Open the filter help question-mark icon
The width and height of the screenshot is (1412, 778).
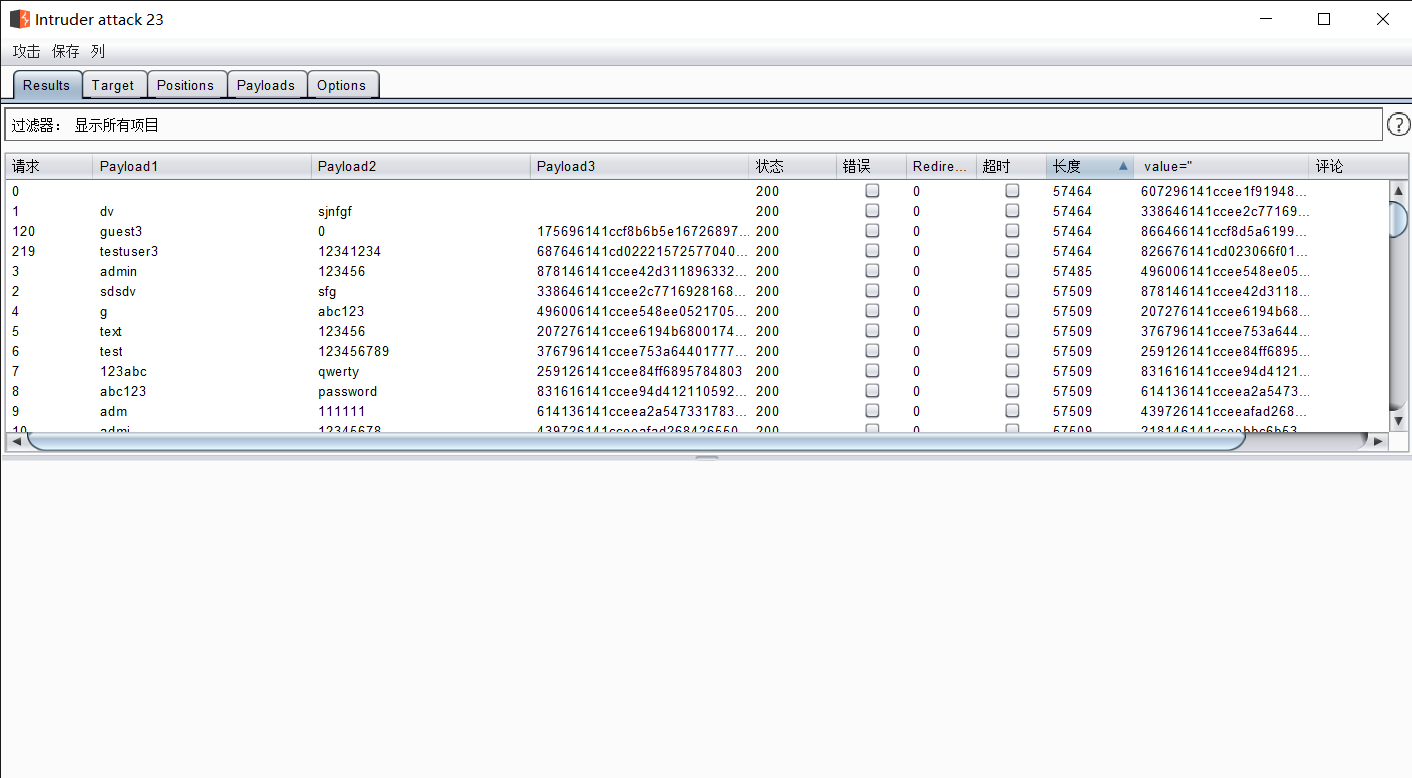(1398, 125)
